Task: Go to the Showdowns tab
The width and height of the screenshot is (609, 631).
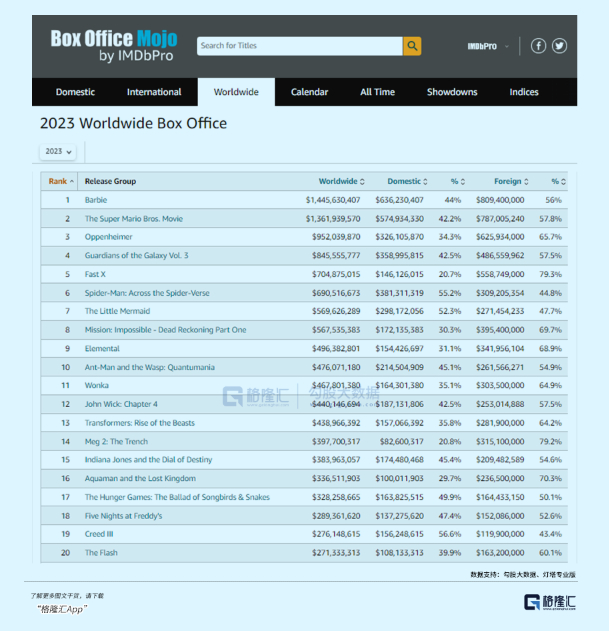Action: click(x=452, y=92)
